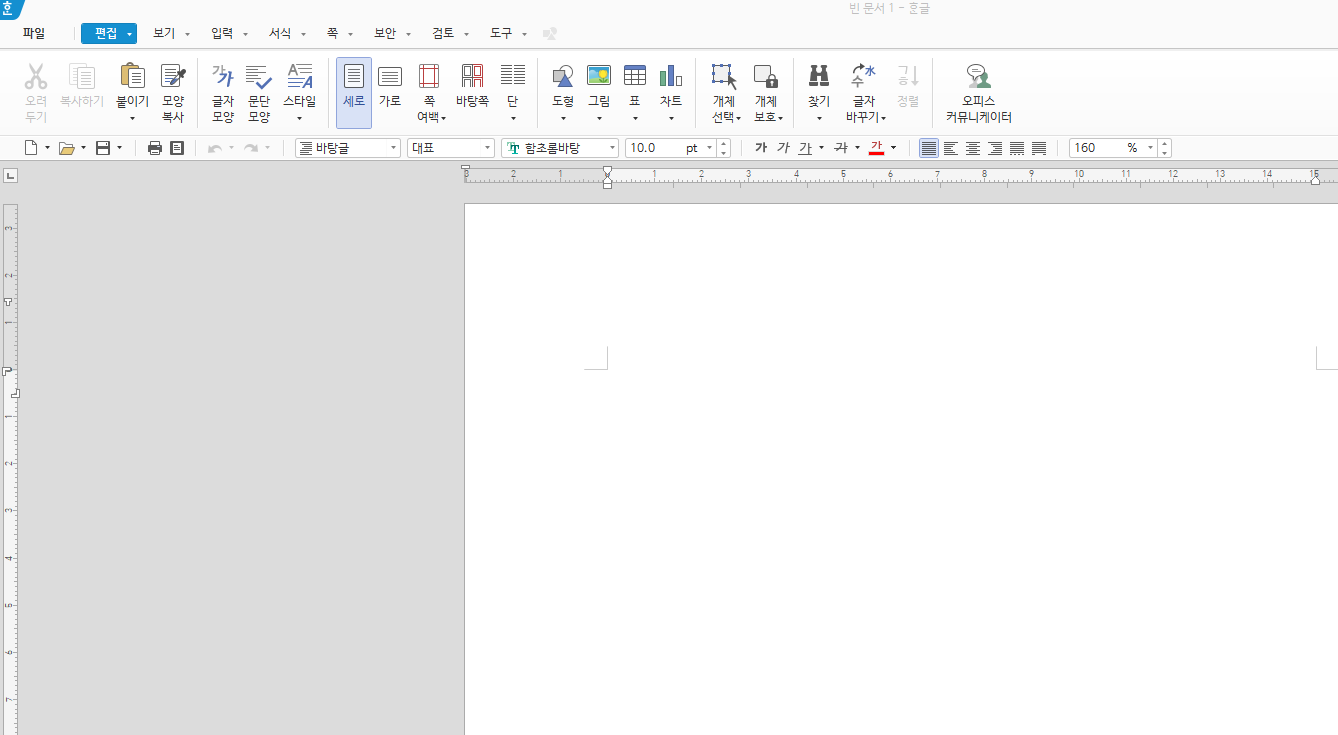Viewport: 1338px width, 735px height.
Task: Click the 단 (columns) icon
Action: pos(513,75)
